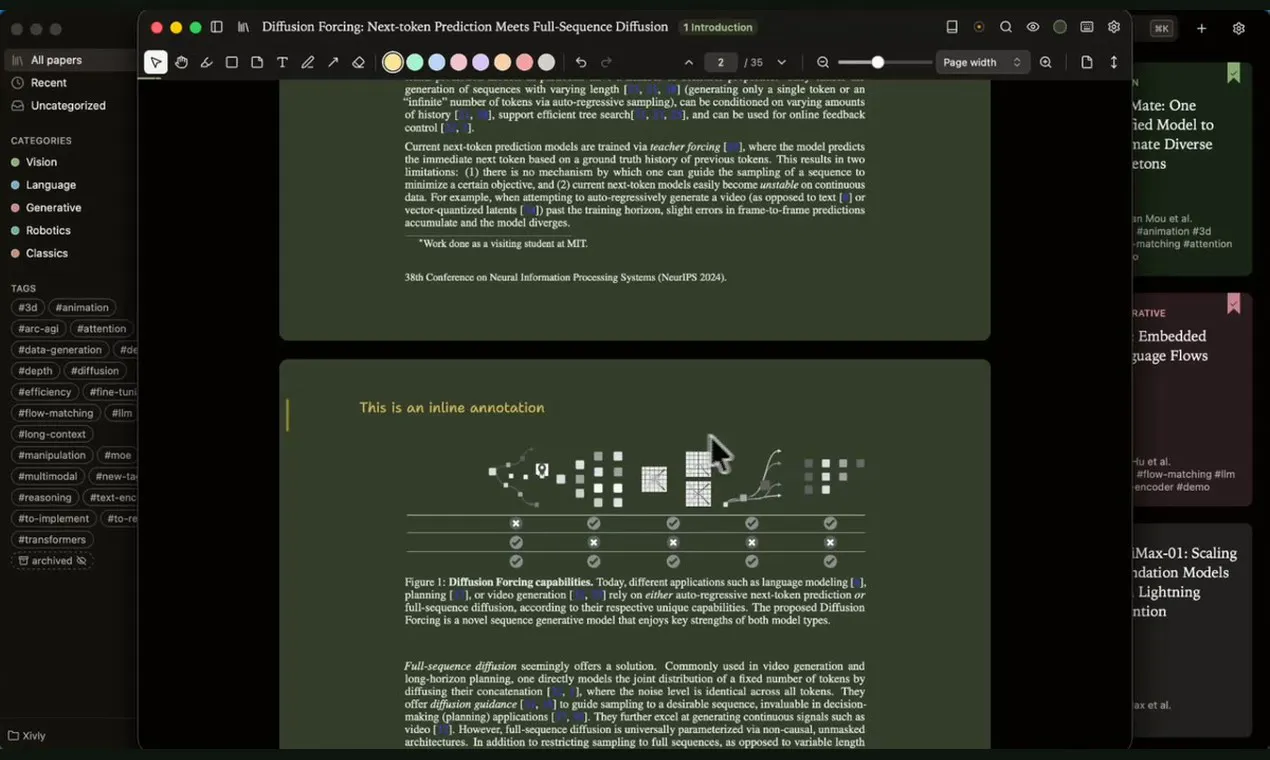Choose the green highlight color
The width and height of the screenshot is (1270, 760).
(x=415, y=62)
